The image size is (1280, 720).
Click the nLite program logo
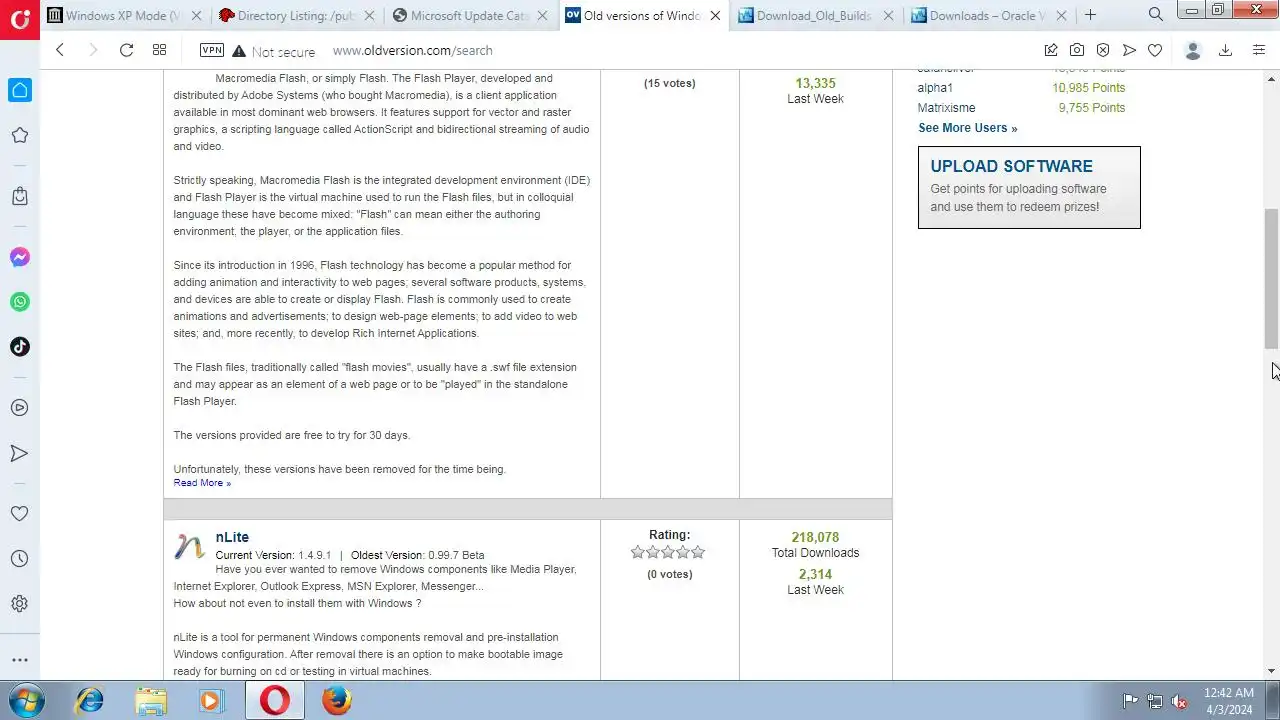pos(190,546)
